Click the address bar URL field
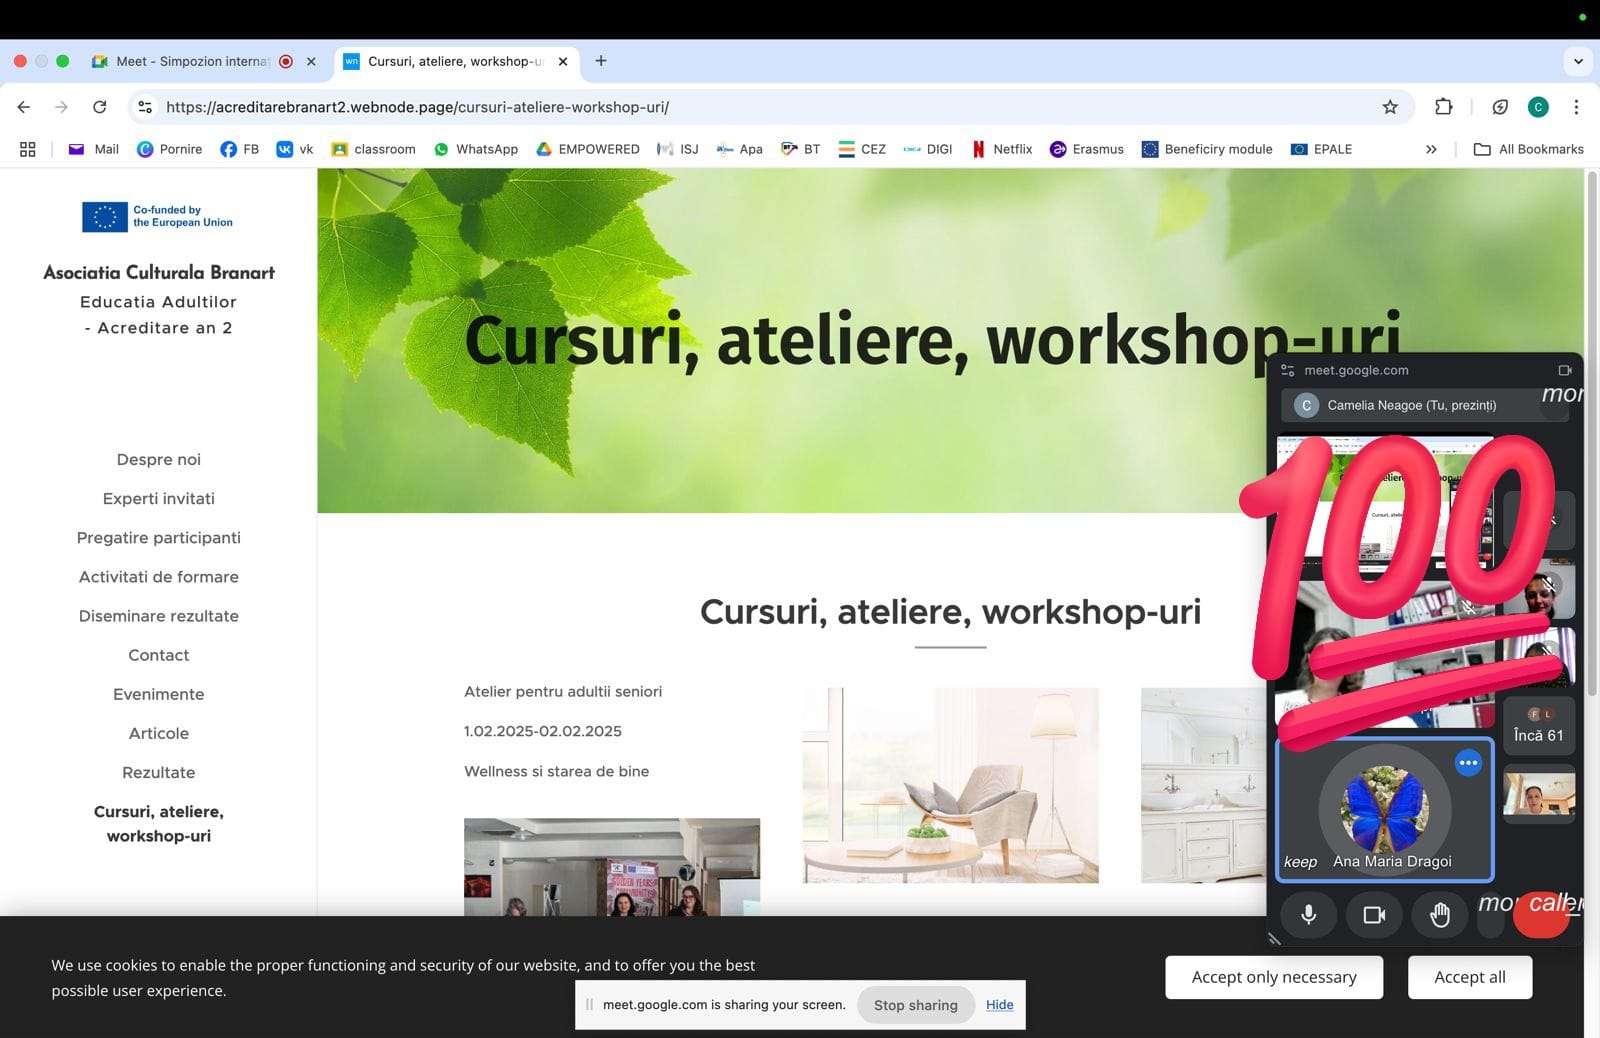This screenshot has width=1600, height=1038. 700,107
